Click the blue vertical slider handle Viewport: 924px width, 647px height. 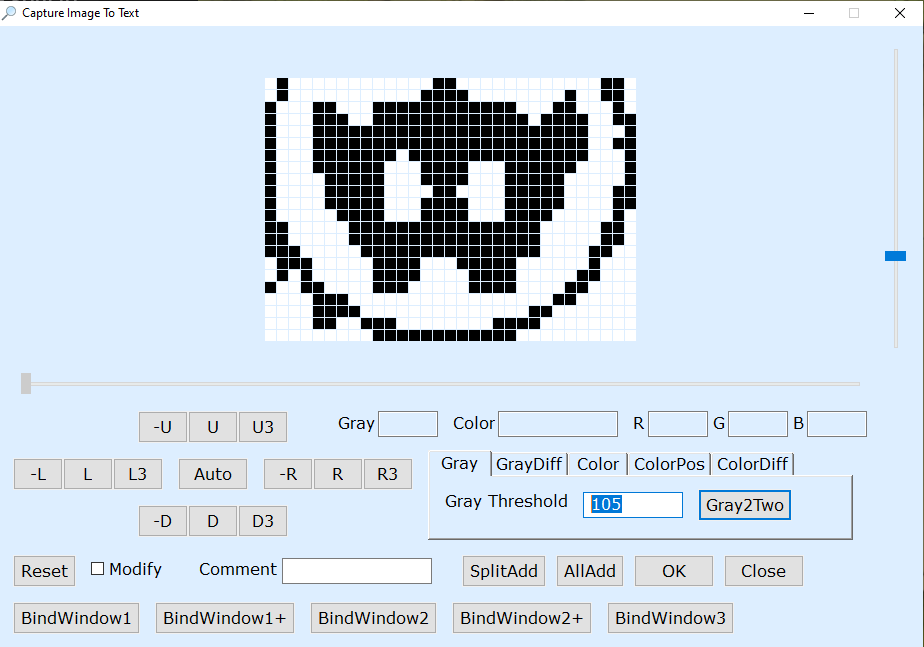tap(896, 256)
